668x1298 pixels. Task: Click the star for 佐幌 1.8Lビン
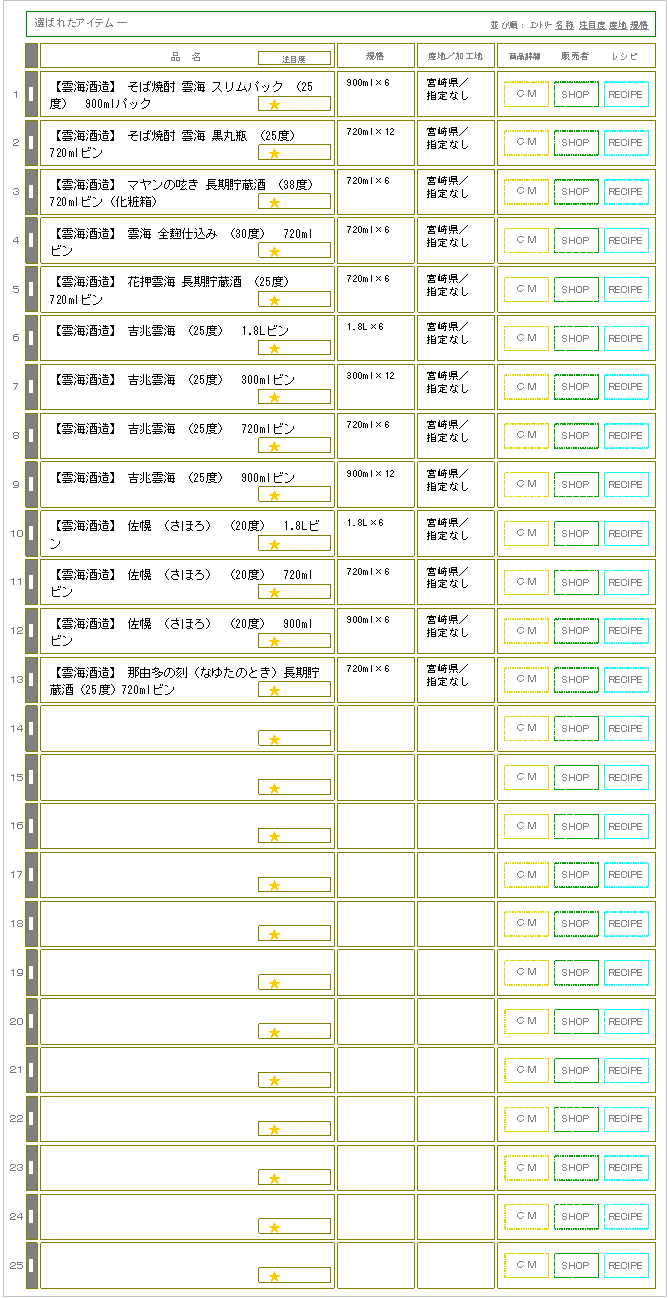coord(274,544)
